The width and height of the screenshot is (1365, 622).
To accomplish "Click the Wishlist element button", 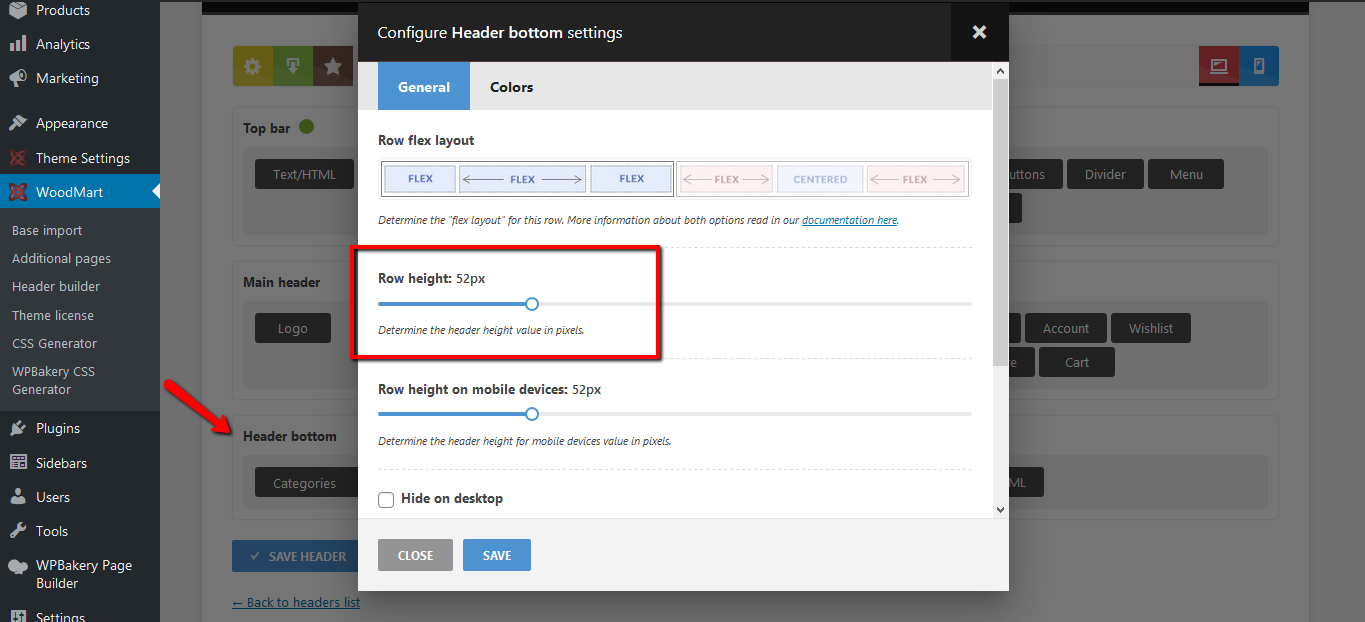I will [1151, 328].
